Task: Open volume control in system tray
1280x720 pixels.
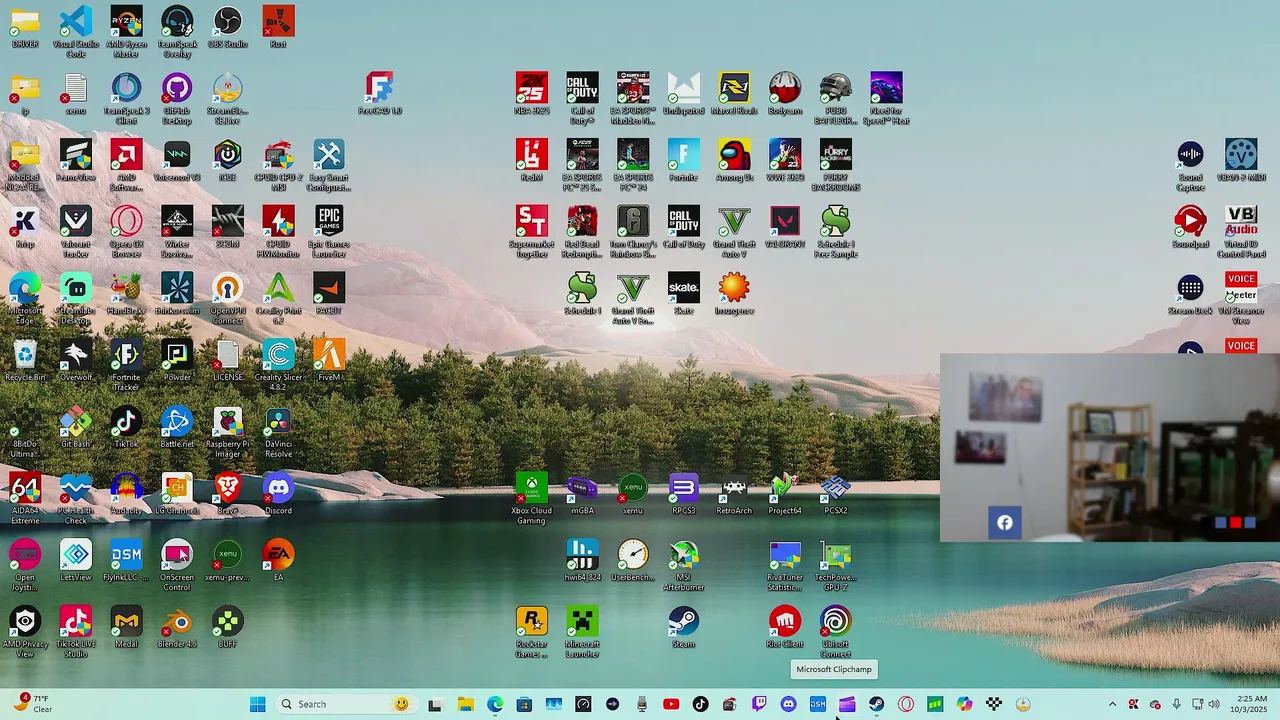Action: click(x=1214, y=704)
